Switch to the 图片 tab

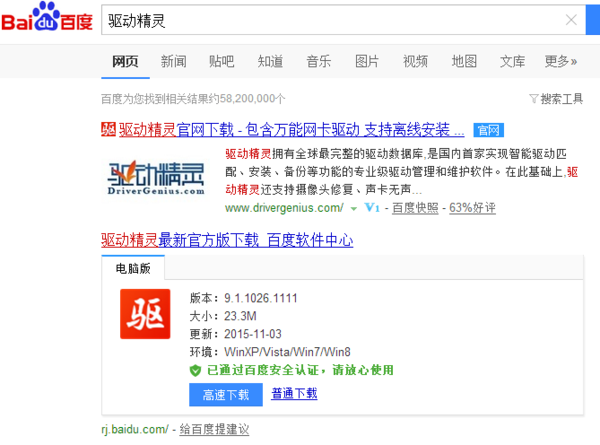tap(367, 61)
